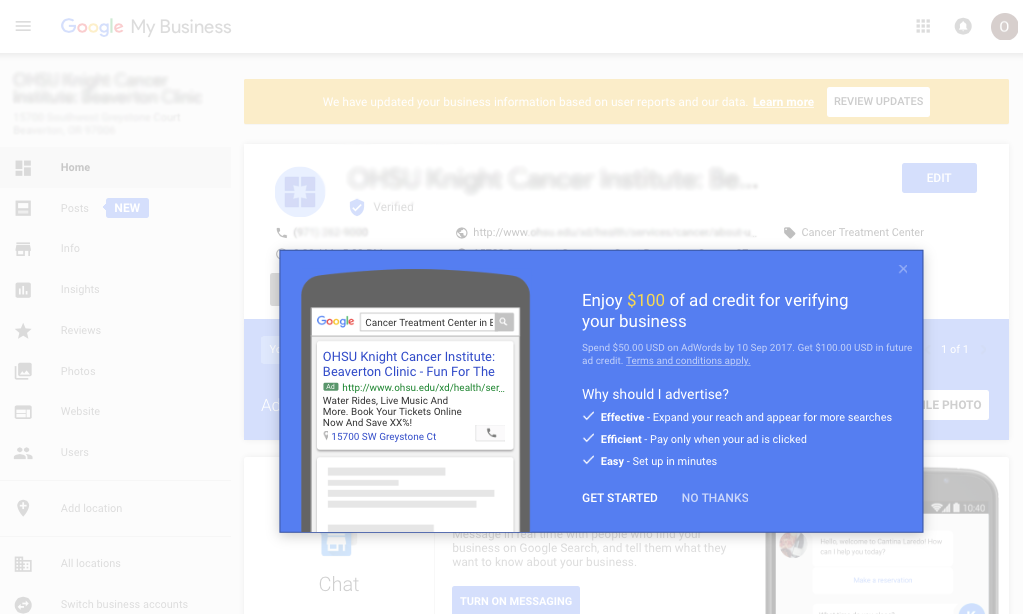The image size is (1023, 614).
Task: Click the Verified shield badge
Action: [357, 207]
